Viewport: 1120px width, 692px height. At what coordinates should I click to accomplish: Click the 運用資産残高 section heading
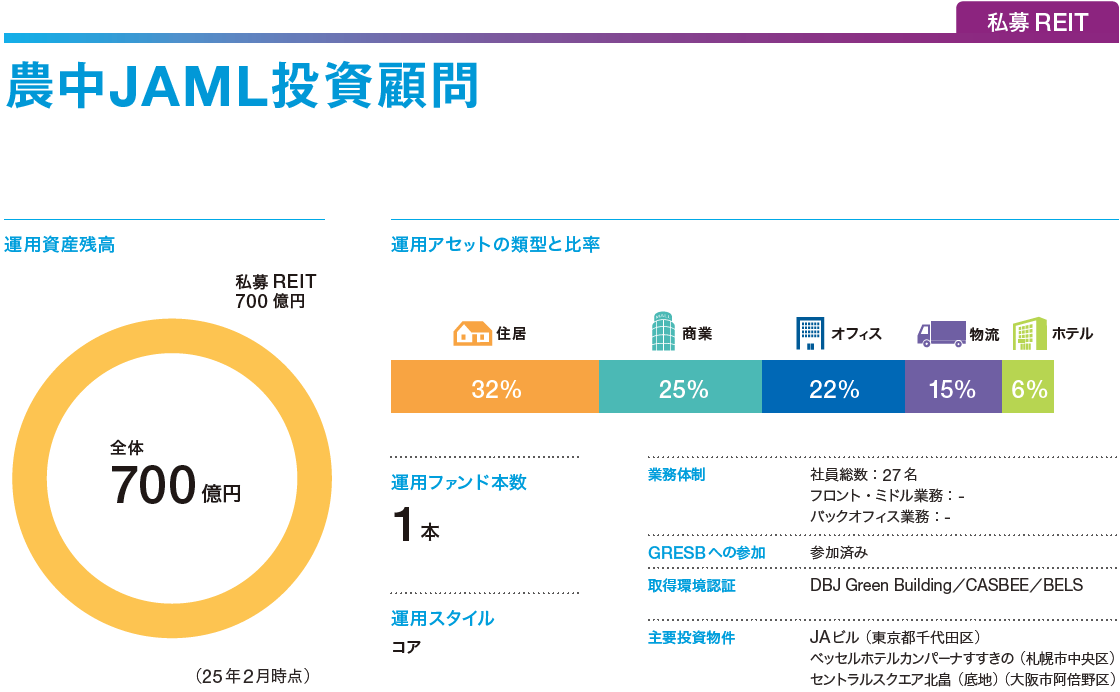pos(59,244)
